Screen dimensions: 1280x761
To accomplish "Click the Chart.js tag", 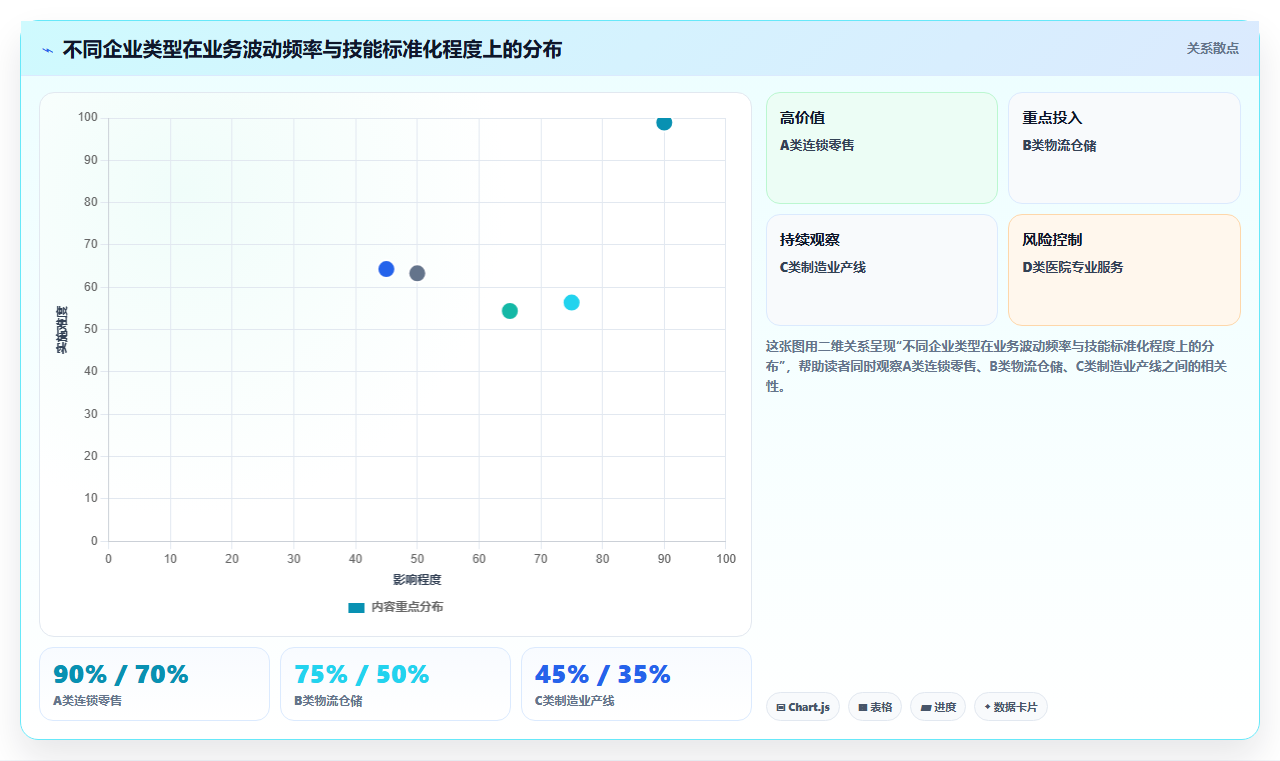I will (x=803, y=707).
